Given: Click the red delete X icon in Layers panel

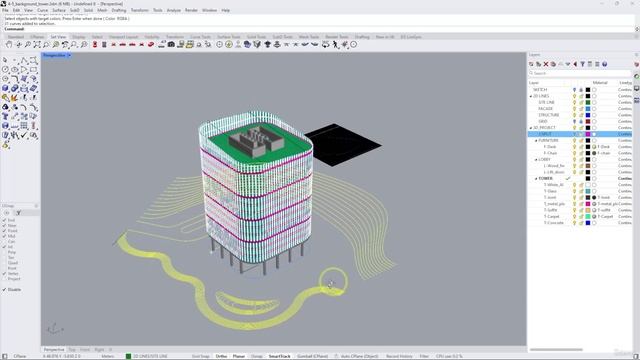Looking at the screenshot, I should (x=546, y=64).
